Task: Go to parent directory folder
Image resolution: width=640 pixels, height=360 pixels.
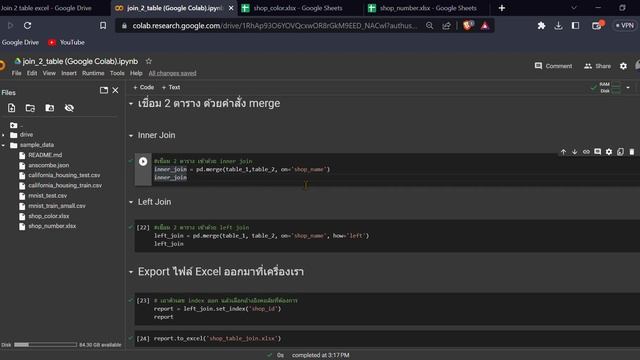Action: click(x=14, y=125)
